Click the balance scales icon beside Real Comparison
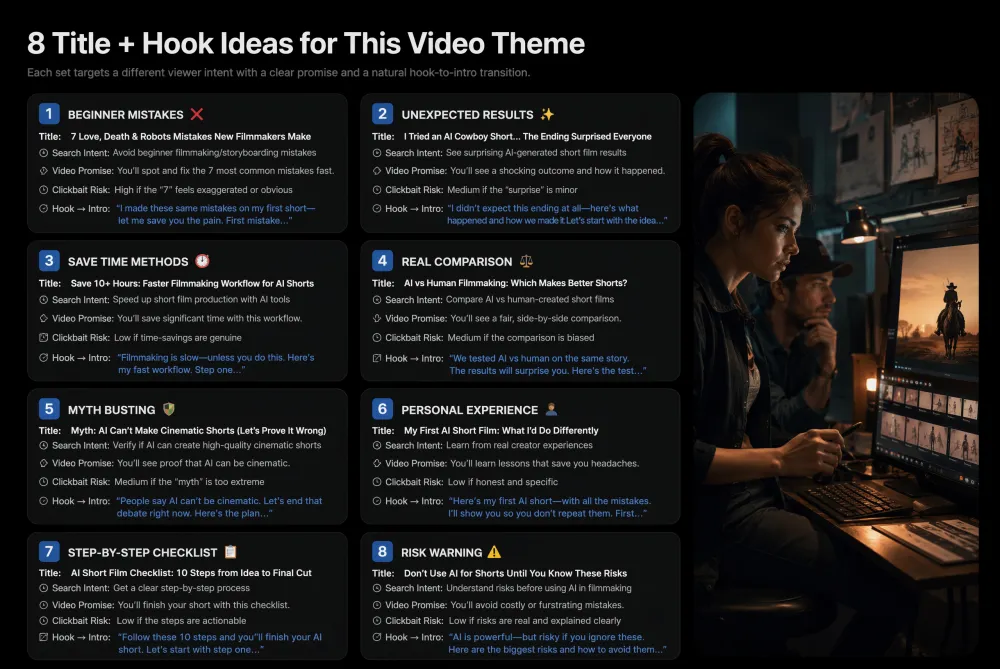 click(526, 261)
